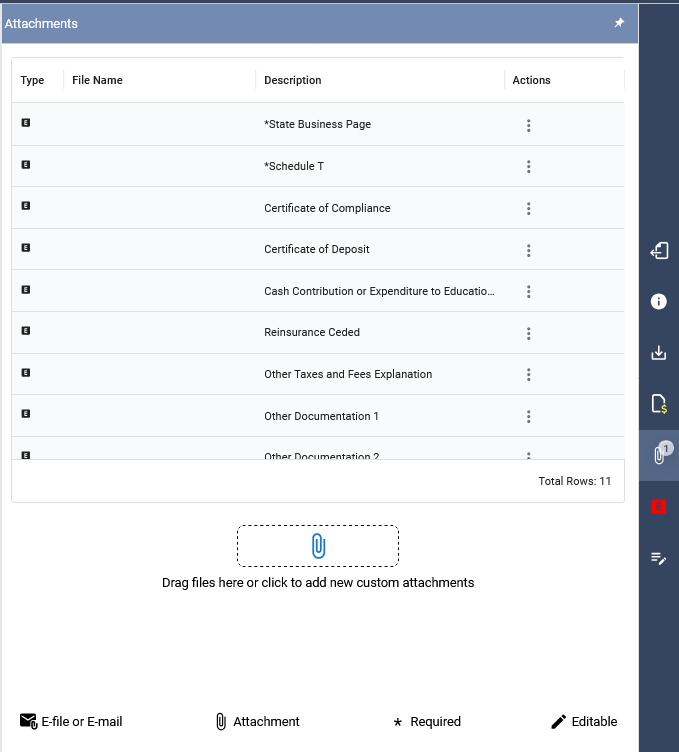This screenshot has height=752, width=679.
Task: Click the E-file or E-mail legend item
Action: (x=71, y=721)
